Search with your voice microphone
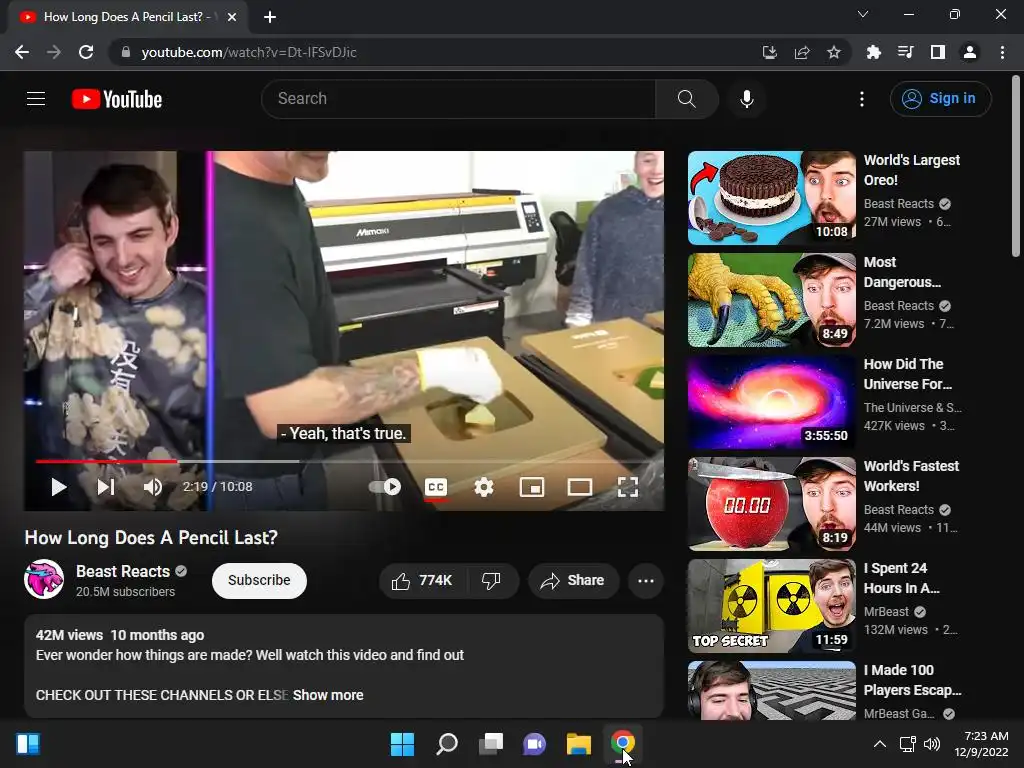 [x=747, y=99]
